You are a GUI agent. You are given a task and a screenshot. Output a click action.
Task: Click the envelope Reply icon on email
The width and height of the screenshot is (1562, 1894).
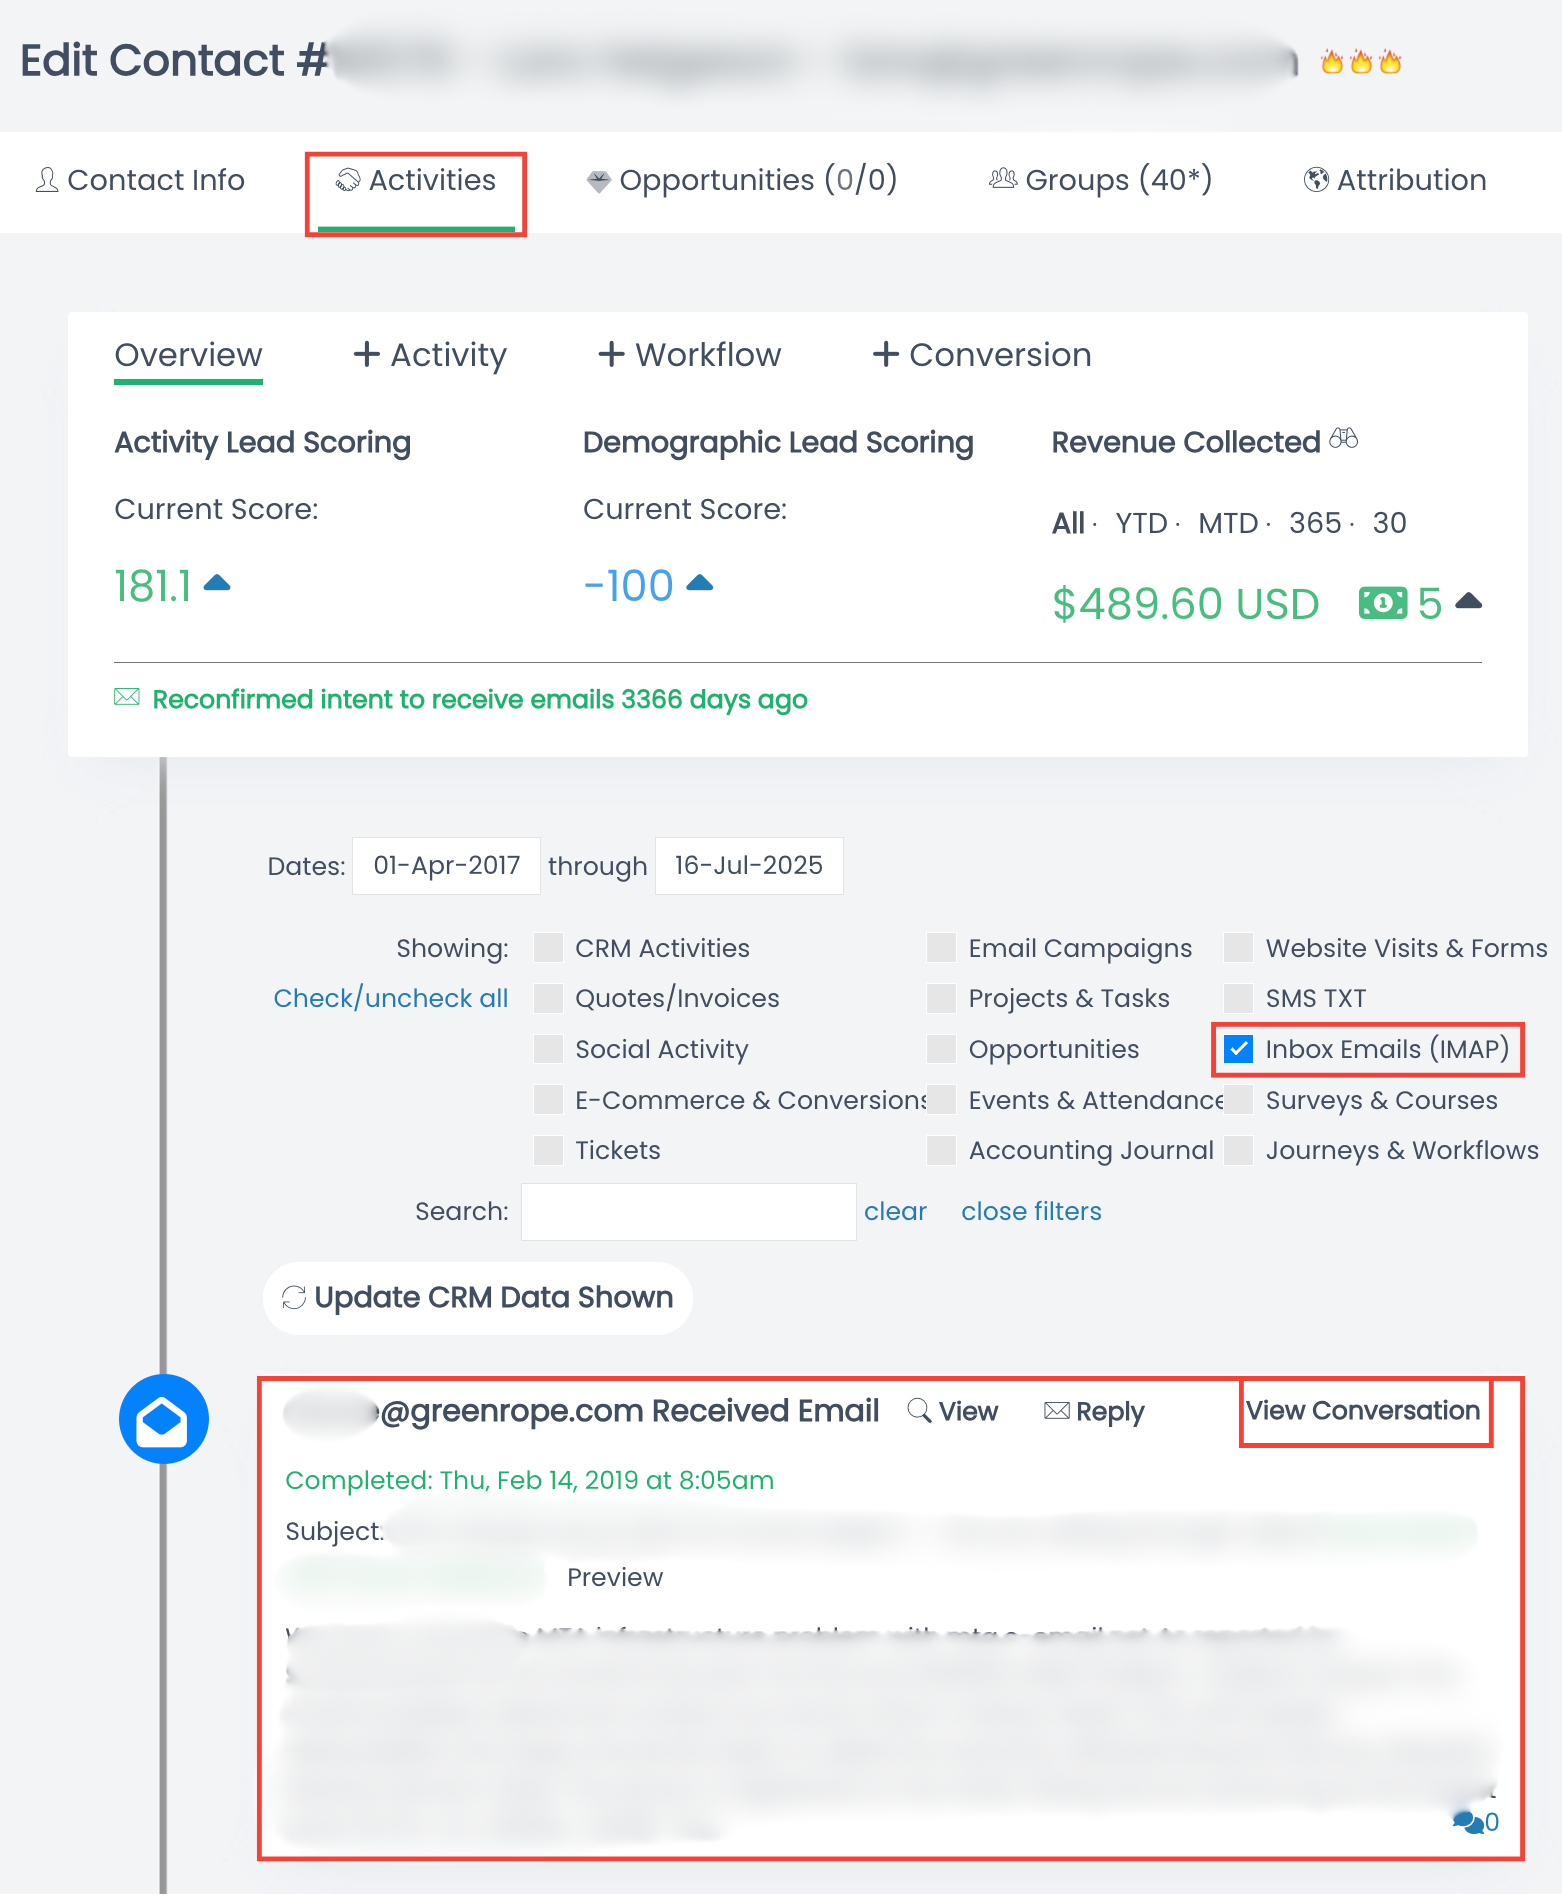pos(1056,1410)
